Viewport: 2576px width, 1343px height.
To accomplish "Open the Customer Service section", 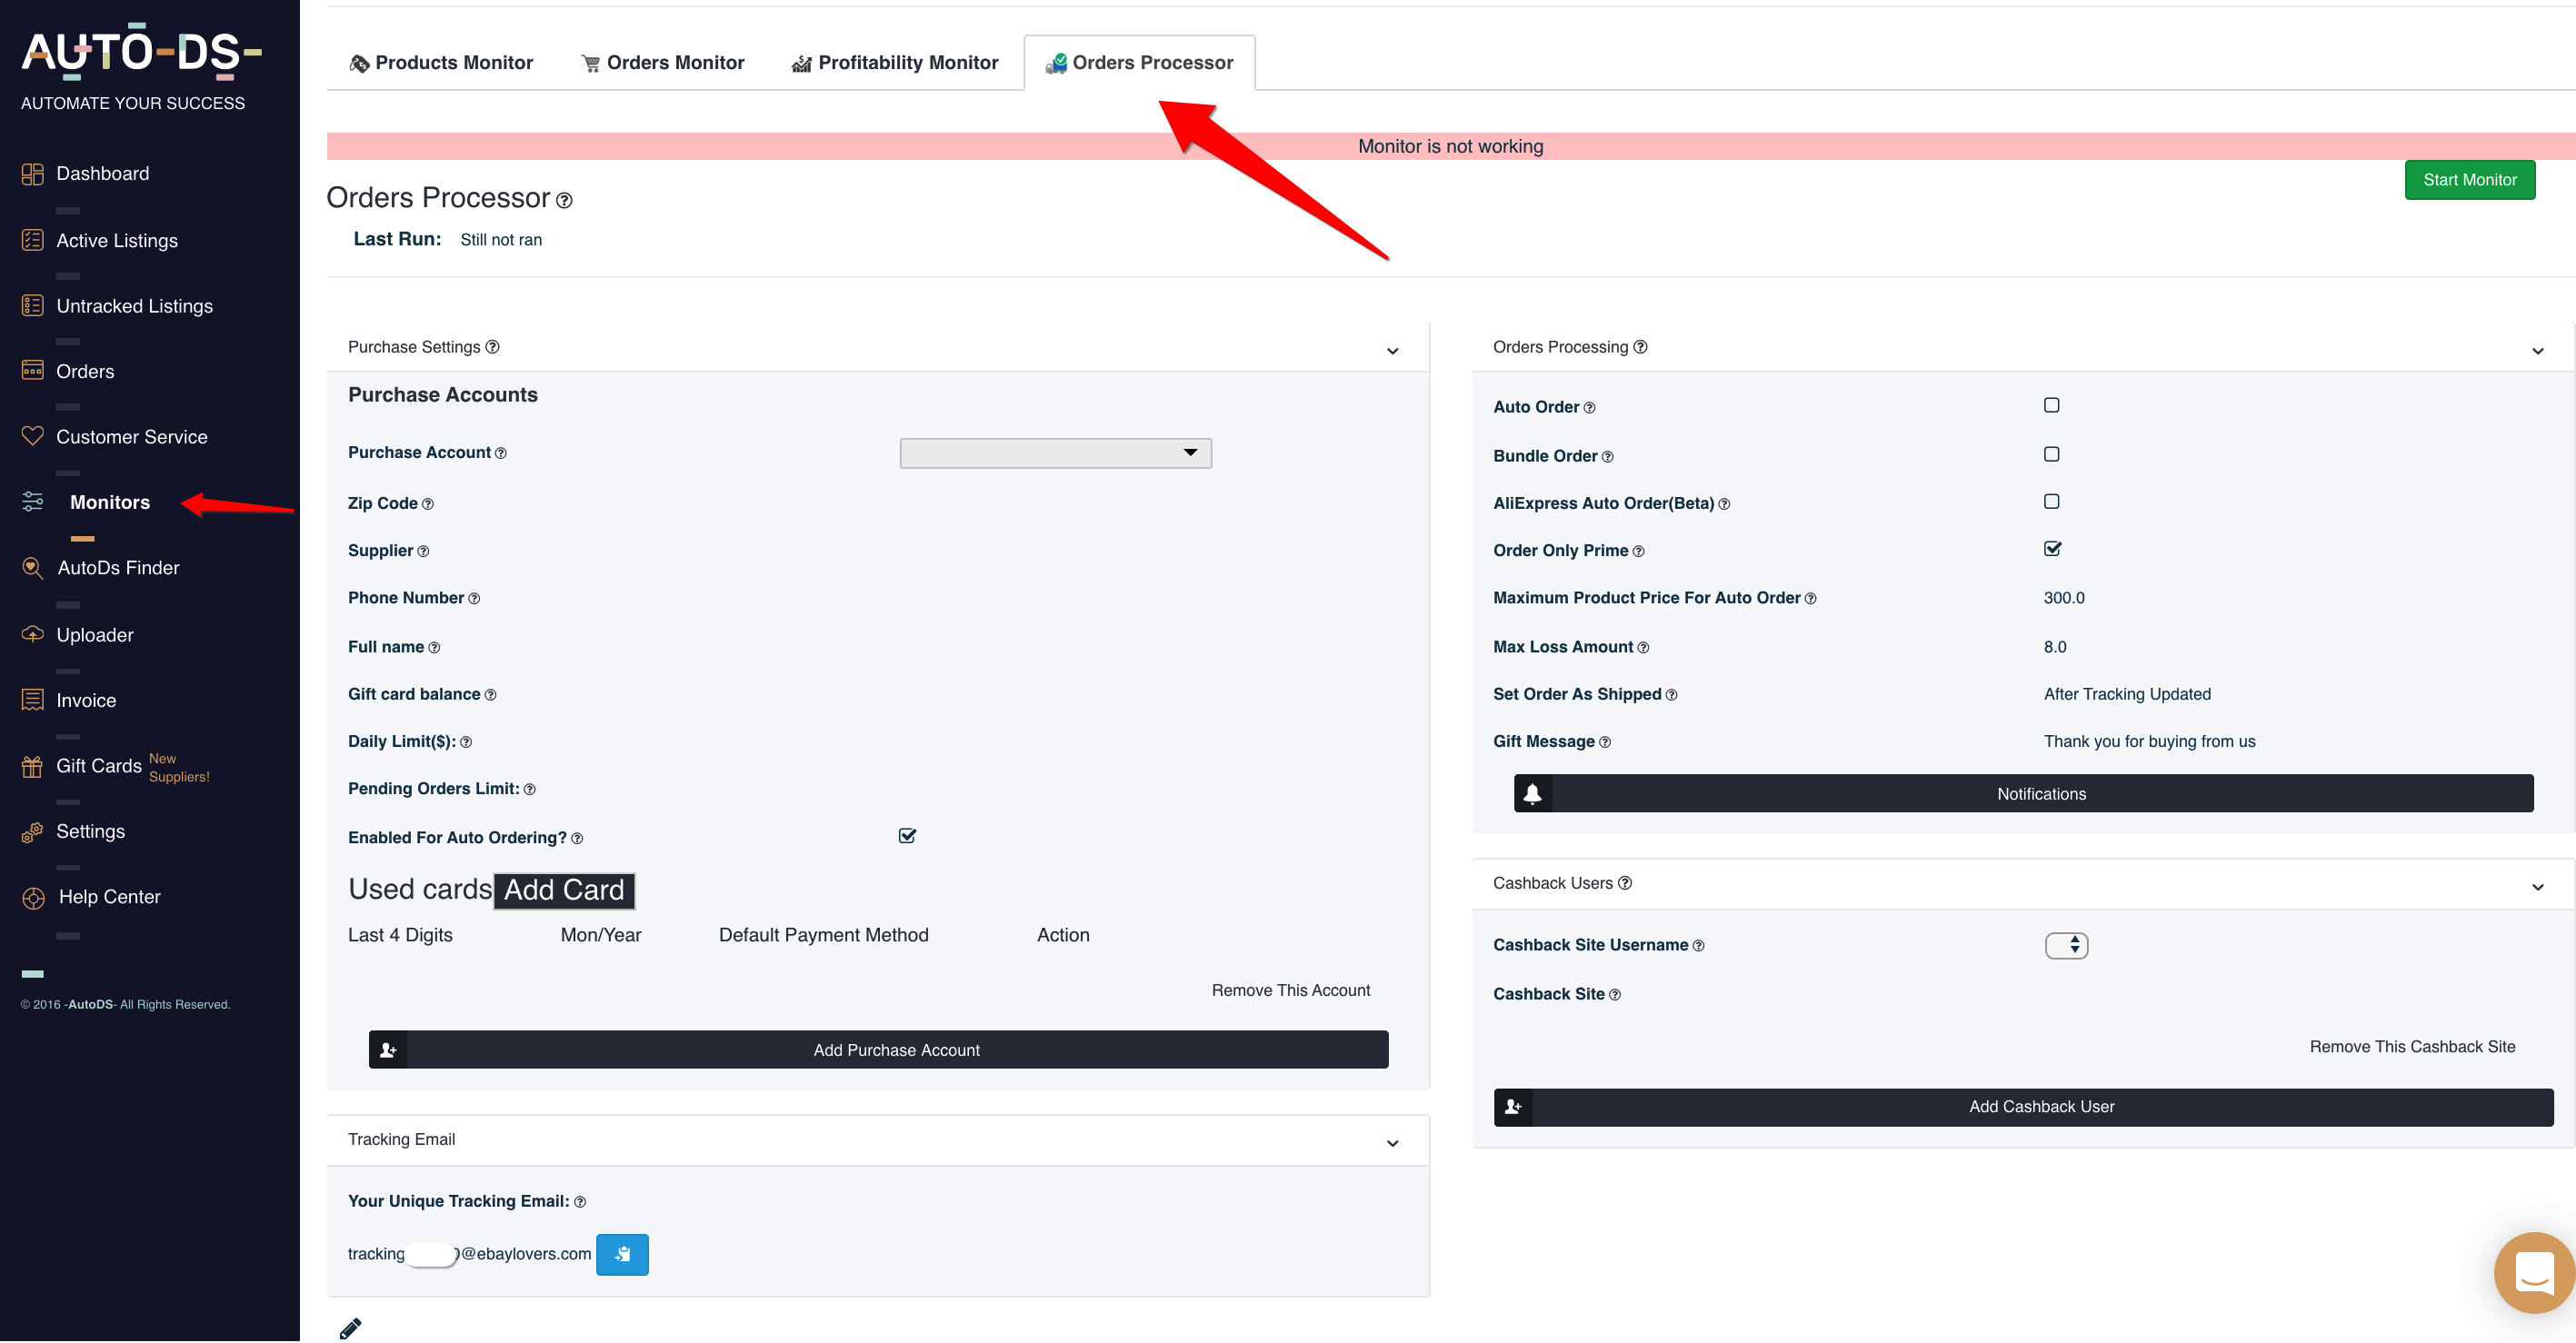I will 131,436.
